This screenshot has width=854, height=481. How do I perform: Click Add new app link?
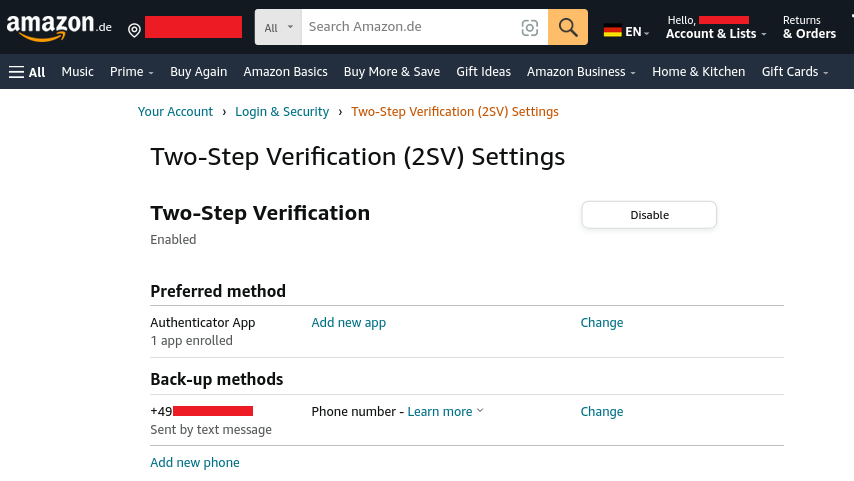click(x=348, y=323)
